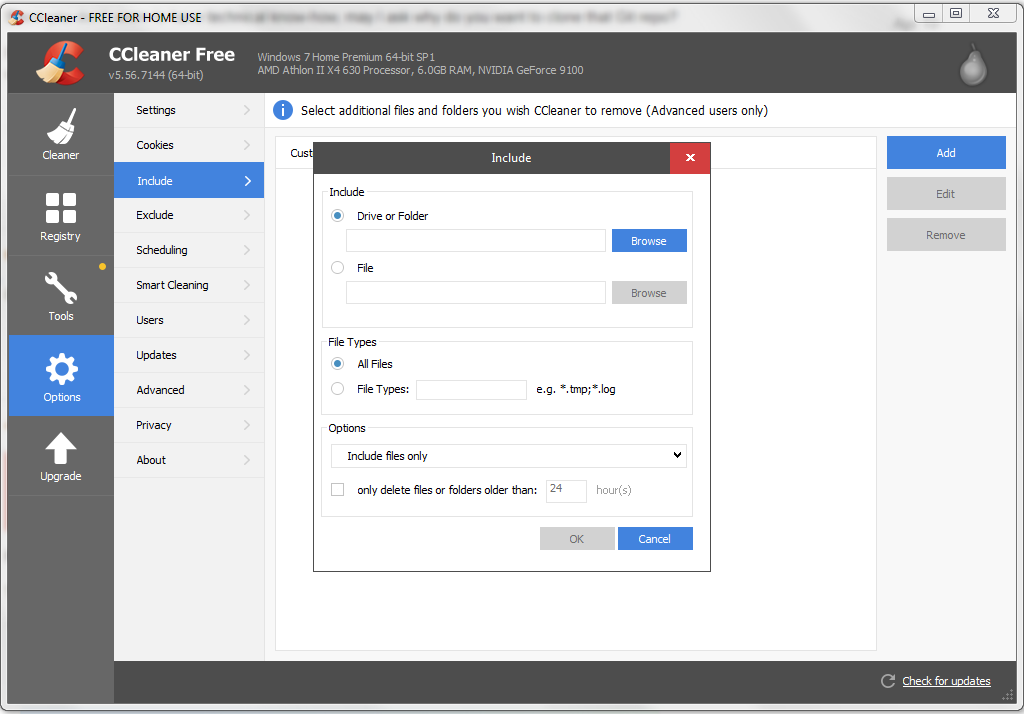
Task: Select the Include options page
Action: coord(189,180)
